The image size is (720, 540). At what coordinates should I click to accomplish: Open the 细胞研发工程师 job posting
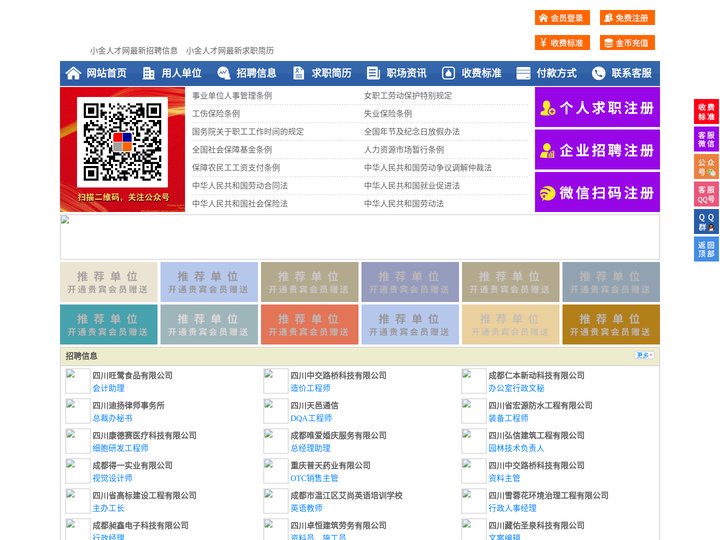(120, 448)
